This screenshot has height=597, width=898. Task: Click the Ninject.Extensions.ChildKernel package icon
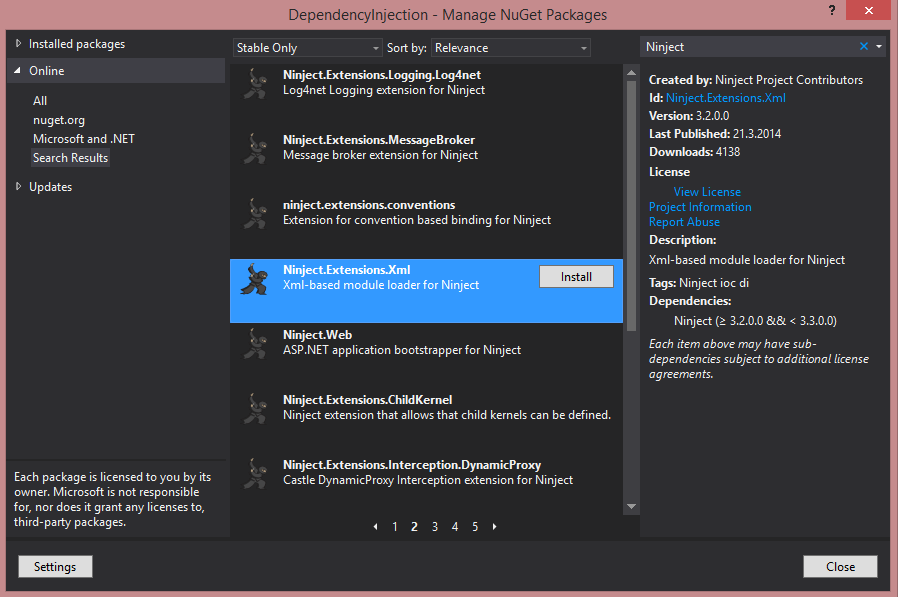[255, 409]
